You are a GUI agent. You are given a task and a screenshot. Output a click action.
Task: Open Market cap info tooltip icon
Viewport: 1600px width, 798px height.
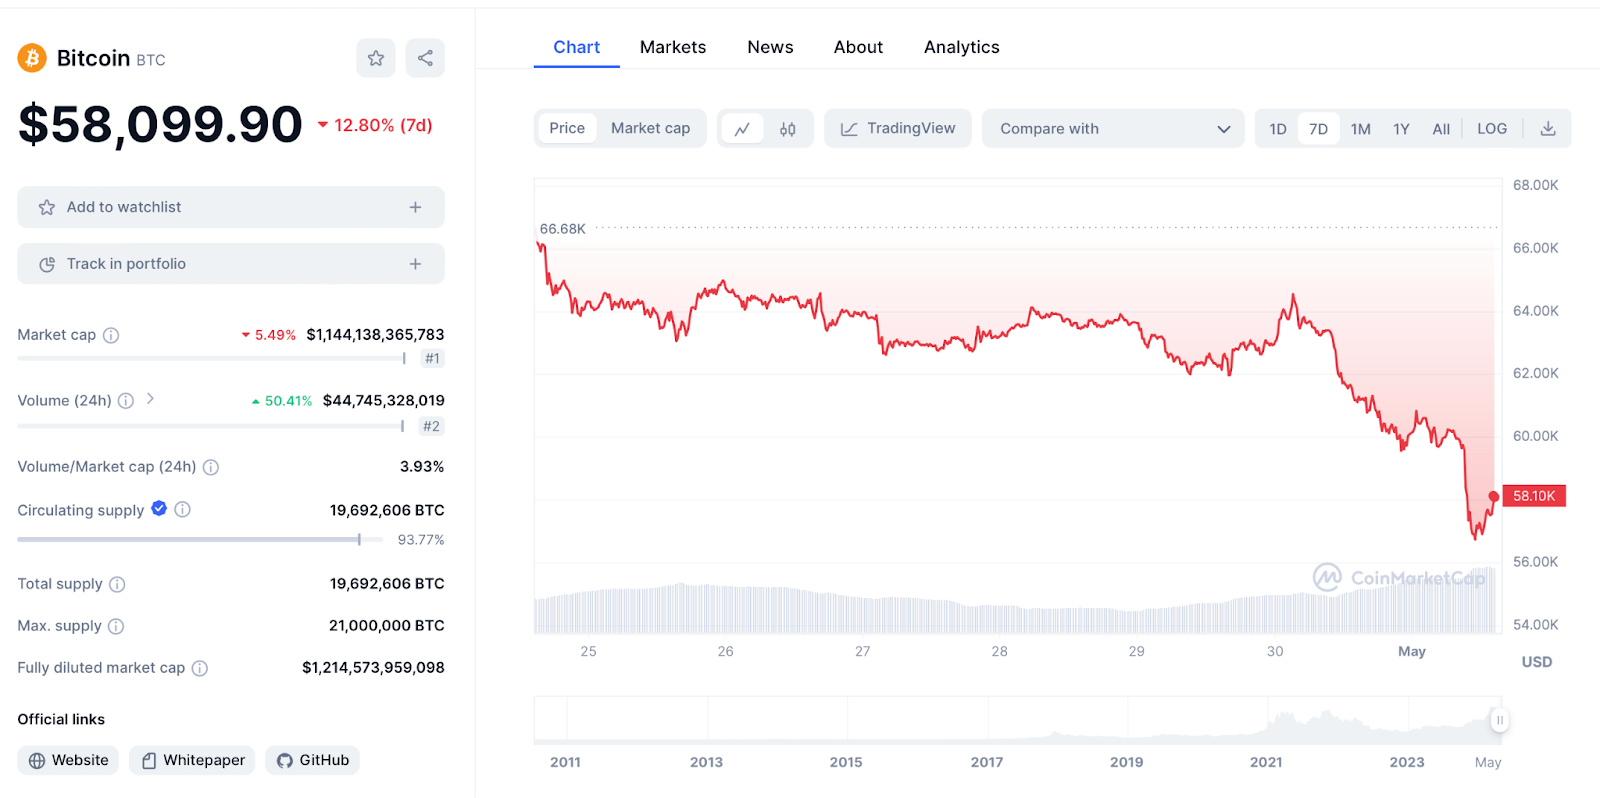[111, 335]
